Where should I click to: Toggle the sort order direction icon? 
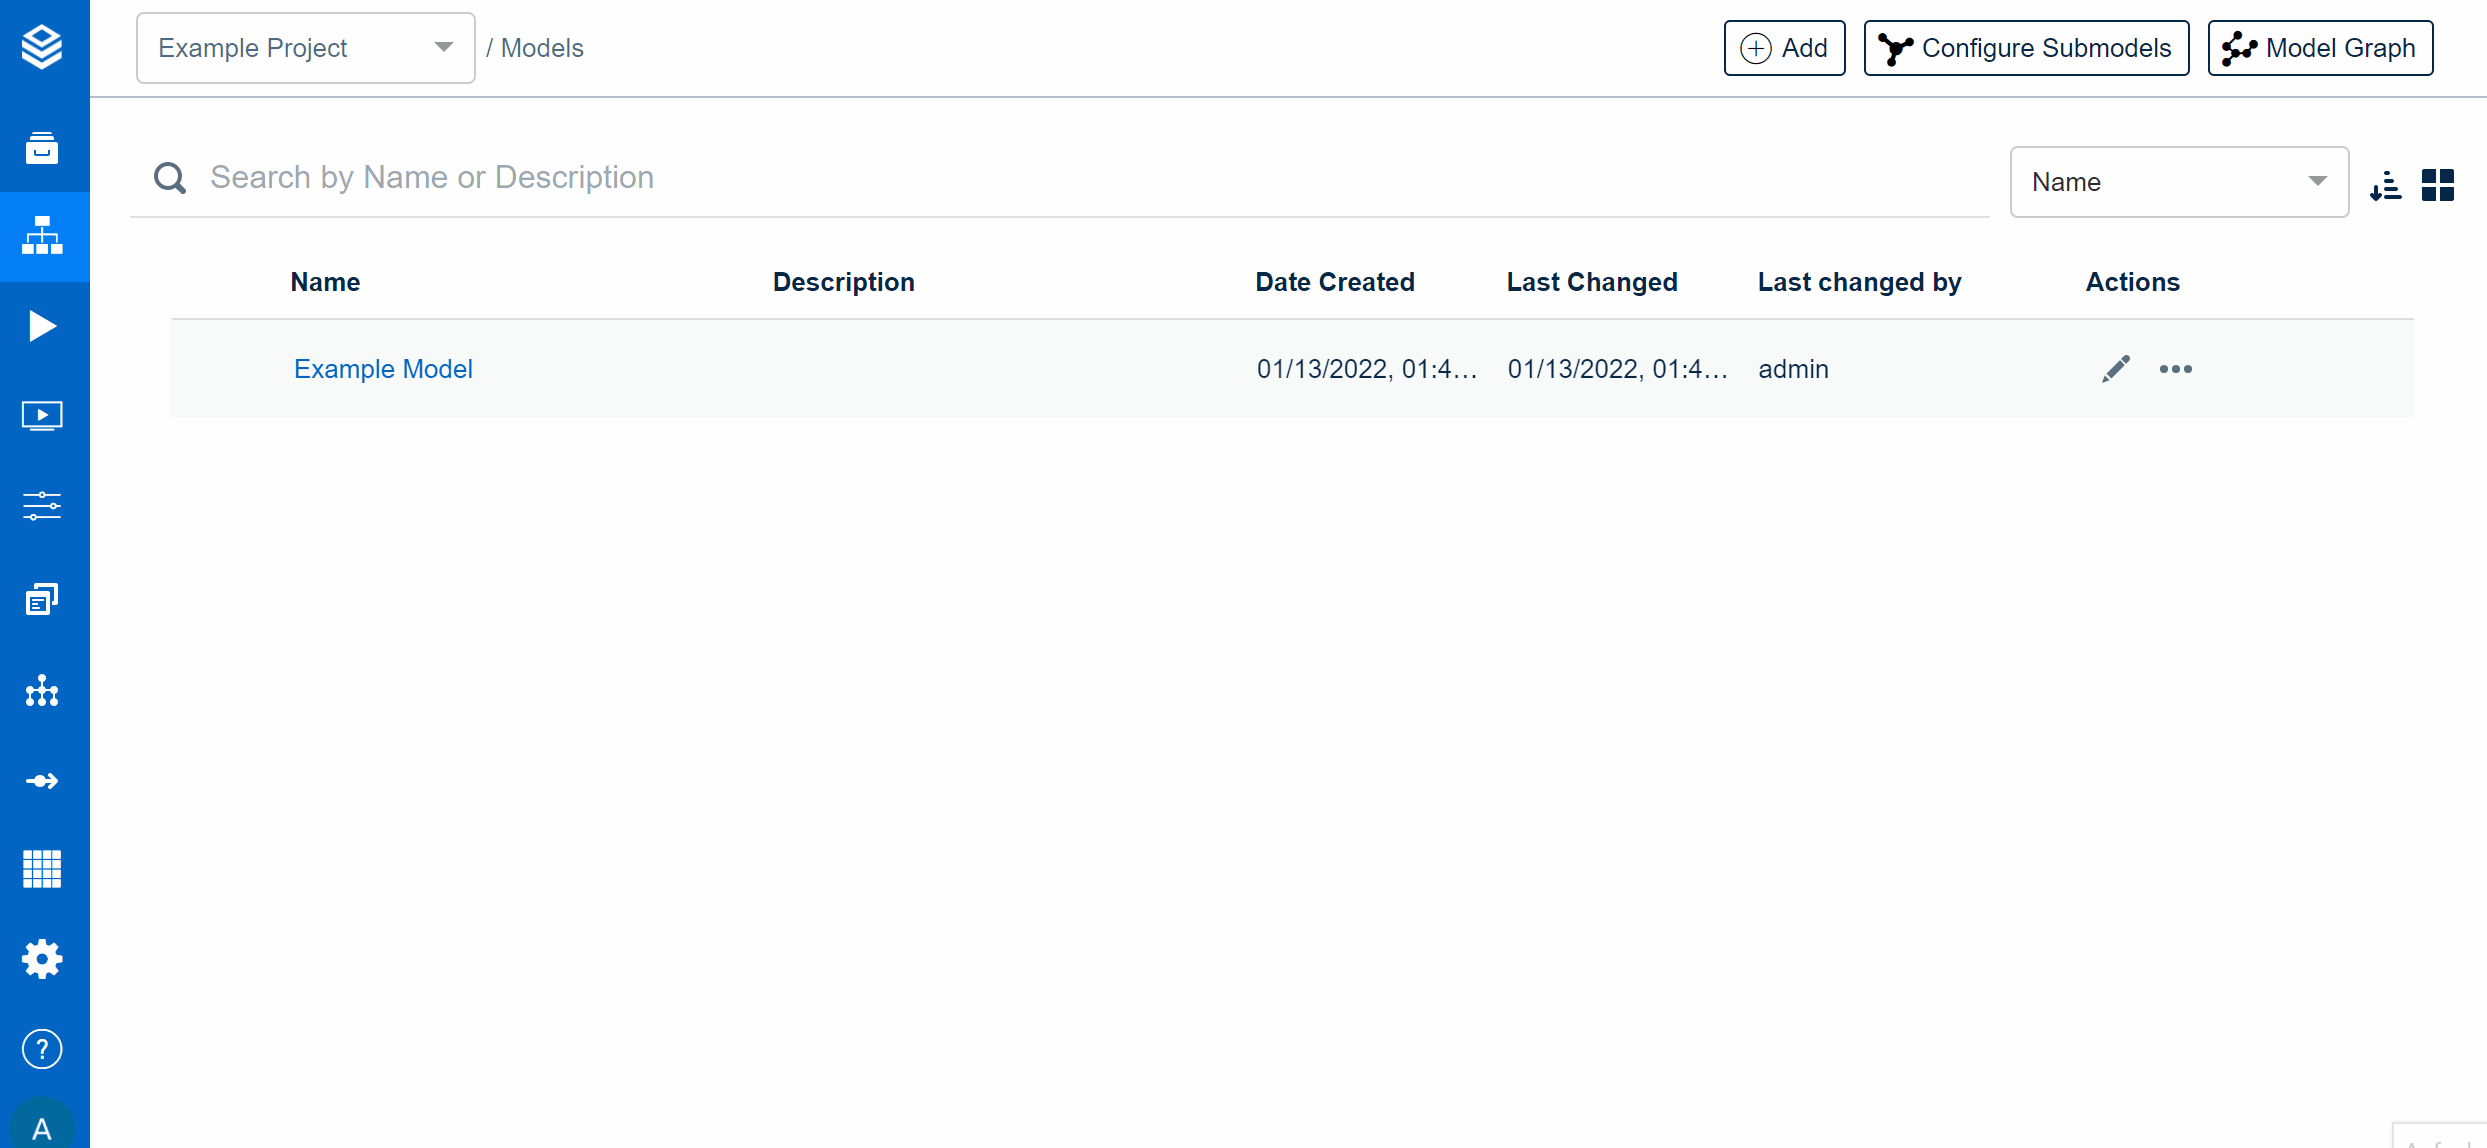pyautogui.click(x=2385, y=185)
